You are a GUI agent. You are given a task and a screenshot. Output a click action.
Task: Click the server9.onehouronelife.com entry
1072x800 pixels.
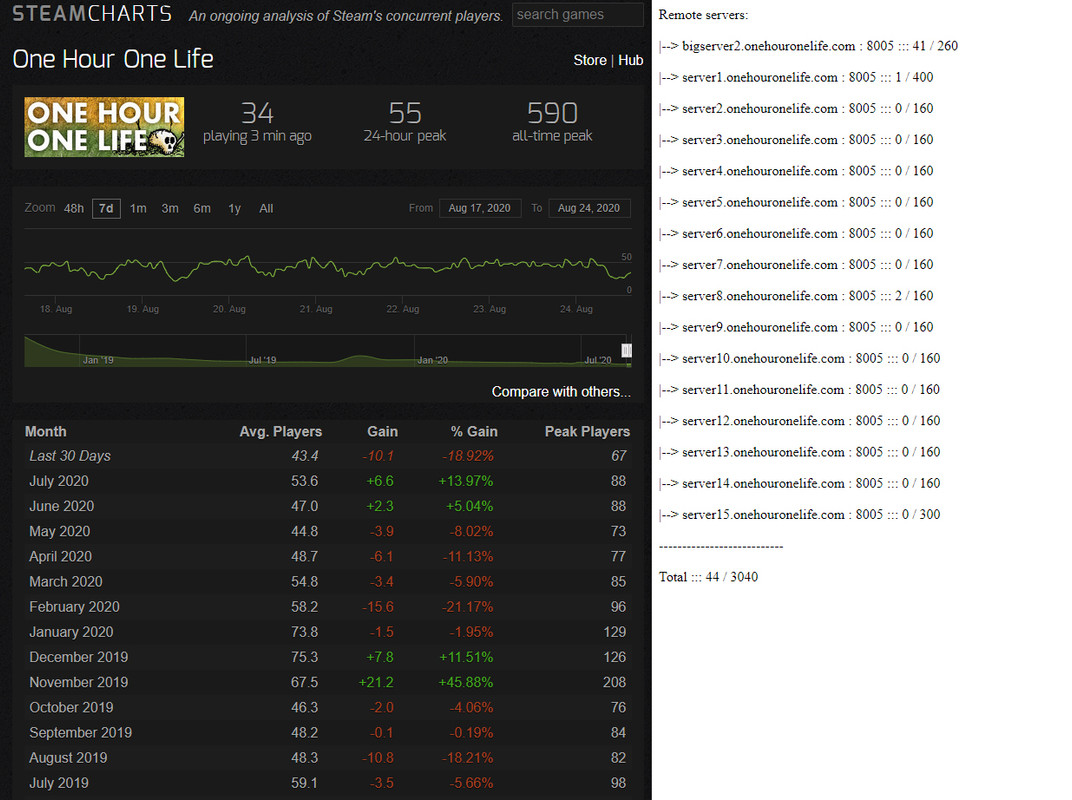pos(796,327)
